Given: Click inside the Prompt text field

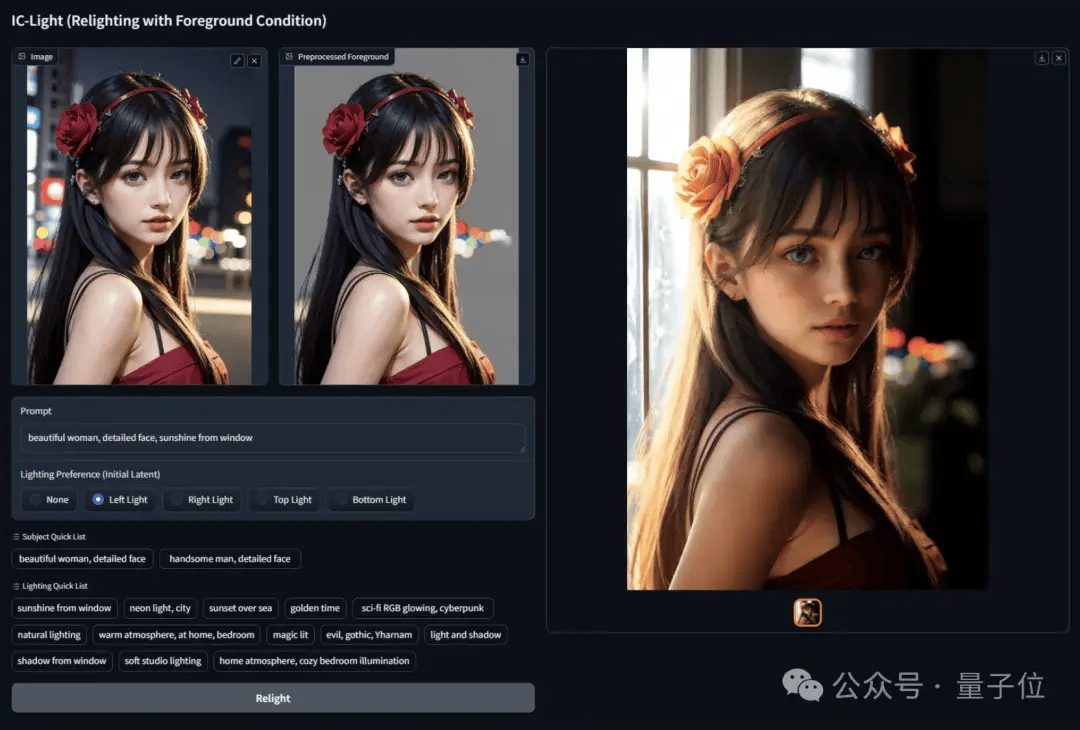Looking at the screenshot, I should coord(272,438).
